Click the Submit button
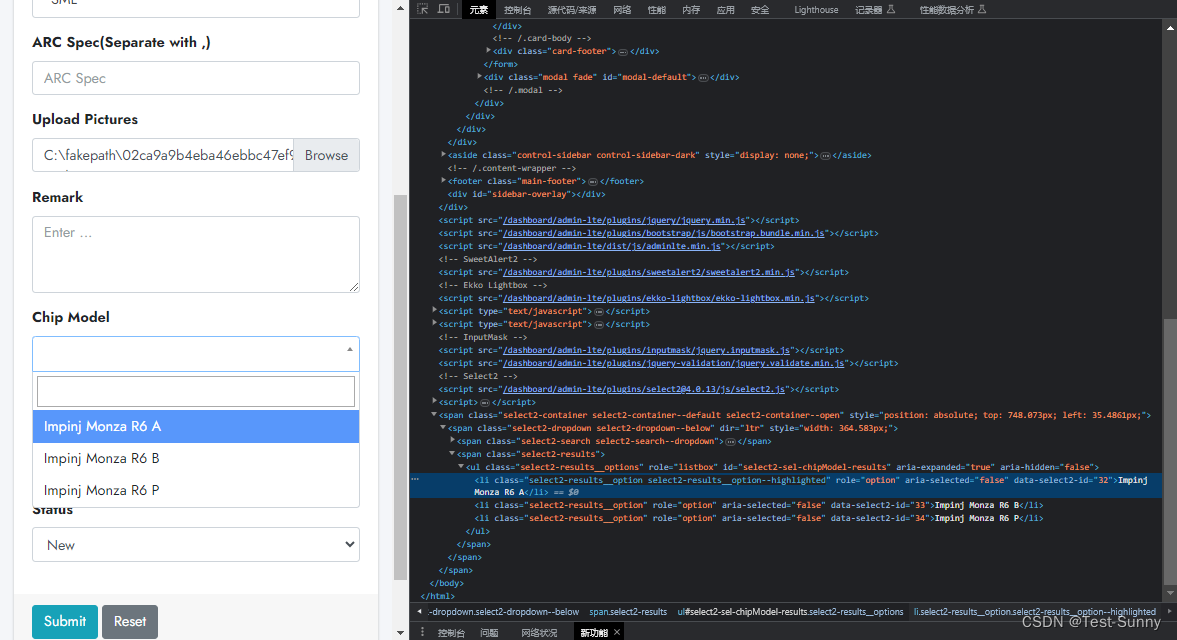Viewport: 1177px width, 640px height. point(65,621)
